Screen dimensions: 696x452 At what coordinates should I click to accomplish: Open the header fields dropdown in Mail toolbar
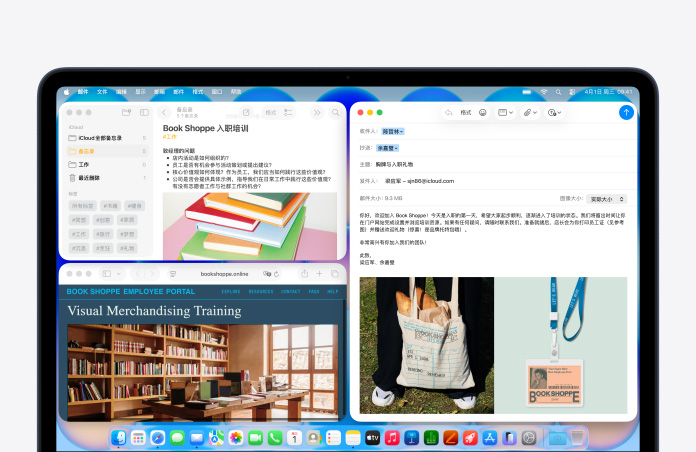505,113
